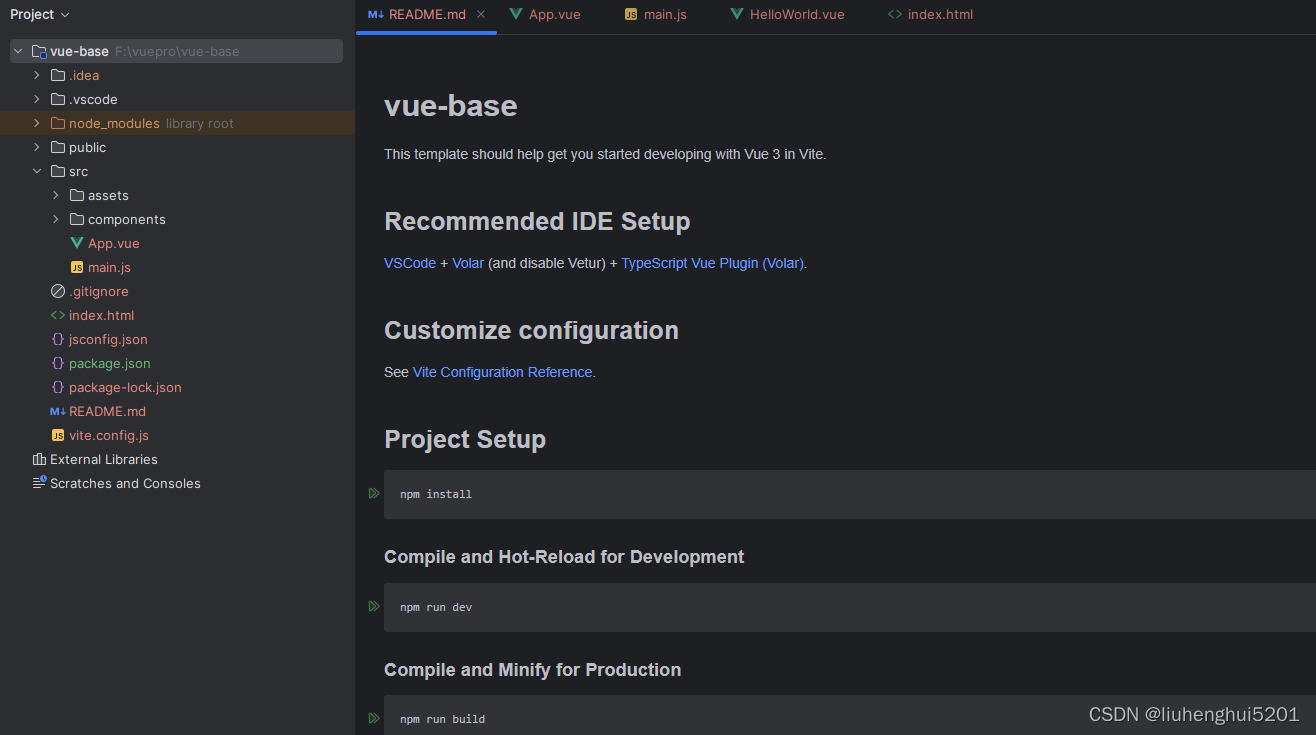This screenshot has width=1316, height=735.
Task: Close the README.md editor tab
Action: coord(481,14)
